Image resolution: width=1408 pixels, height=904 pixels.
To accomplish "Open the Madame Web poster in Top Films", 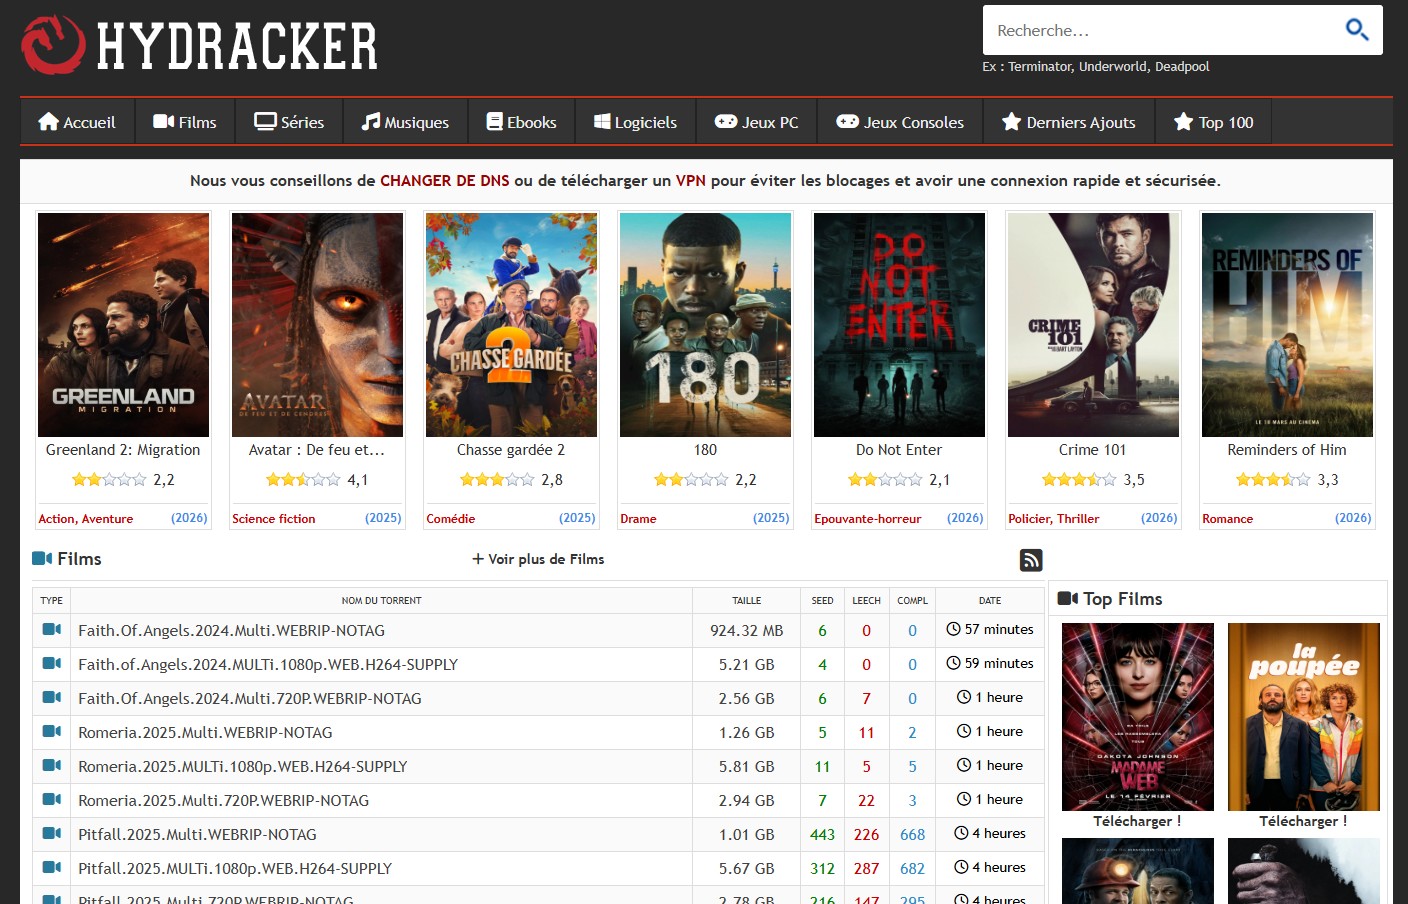I will click(1138, 717).
